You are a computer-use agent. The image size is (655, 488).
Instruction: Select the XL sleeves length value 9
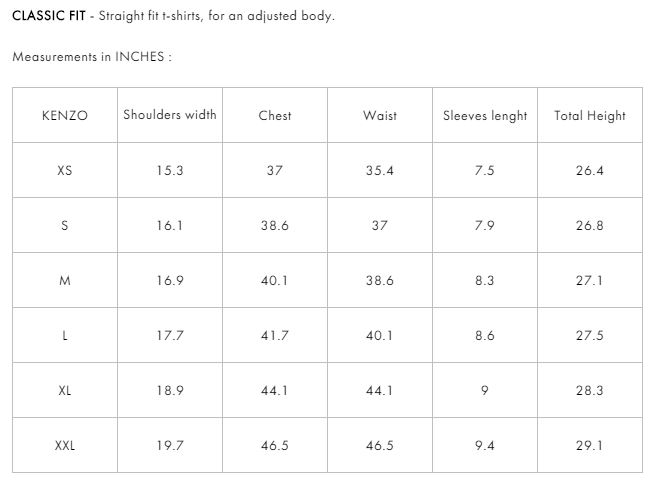(x=485, y=391)
